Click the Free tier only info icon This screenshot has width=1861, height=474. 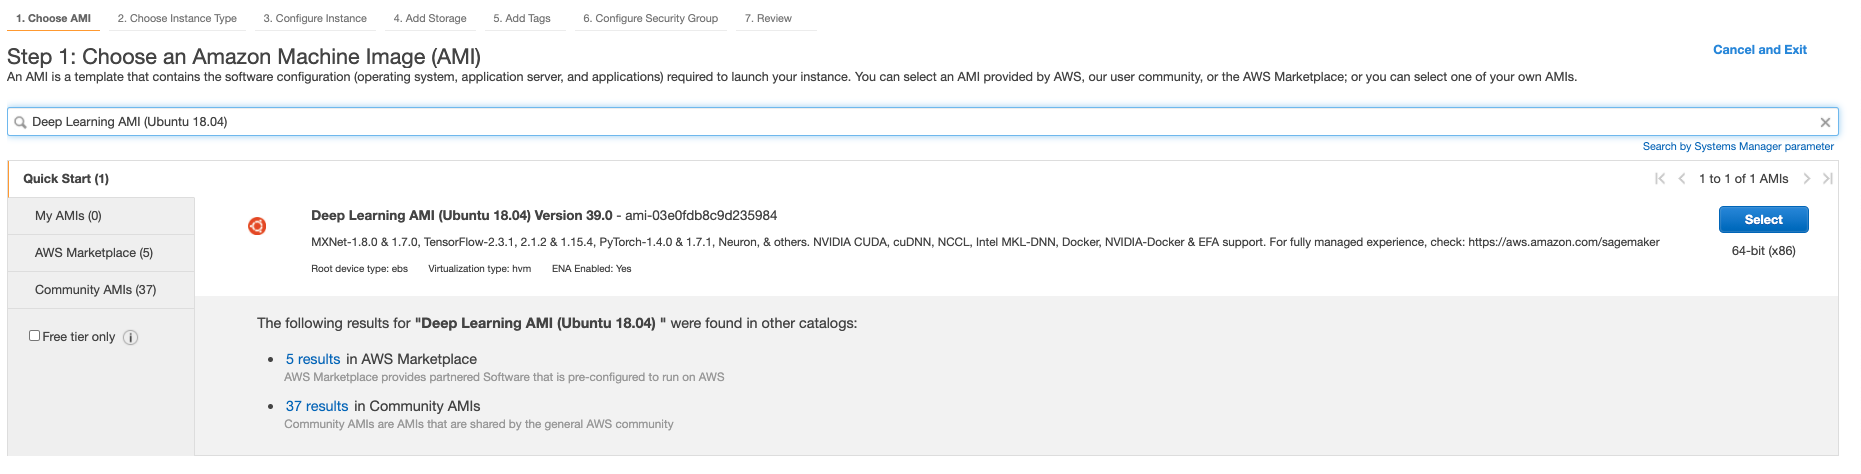[x=130, y=338]
